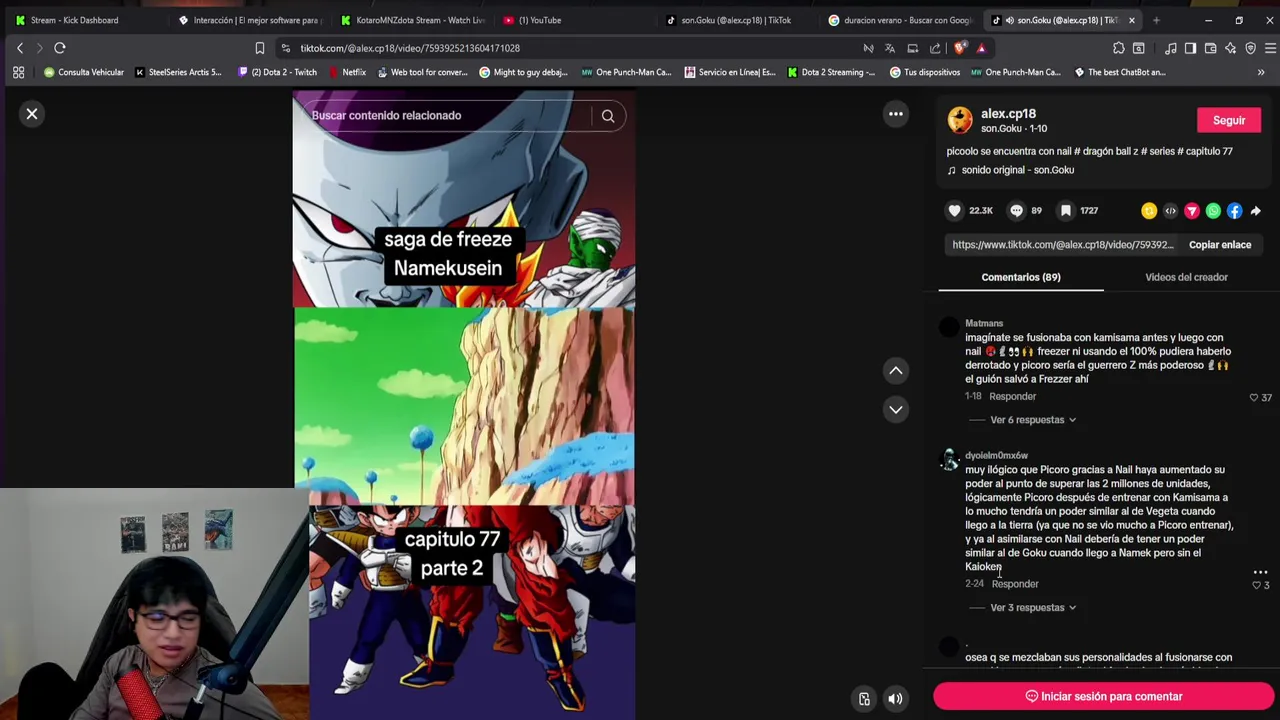
Task: Bookmark this page using the address bar bookmark icon
Action: [260, 48]
